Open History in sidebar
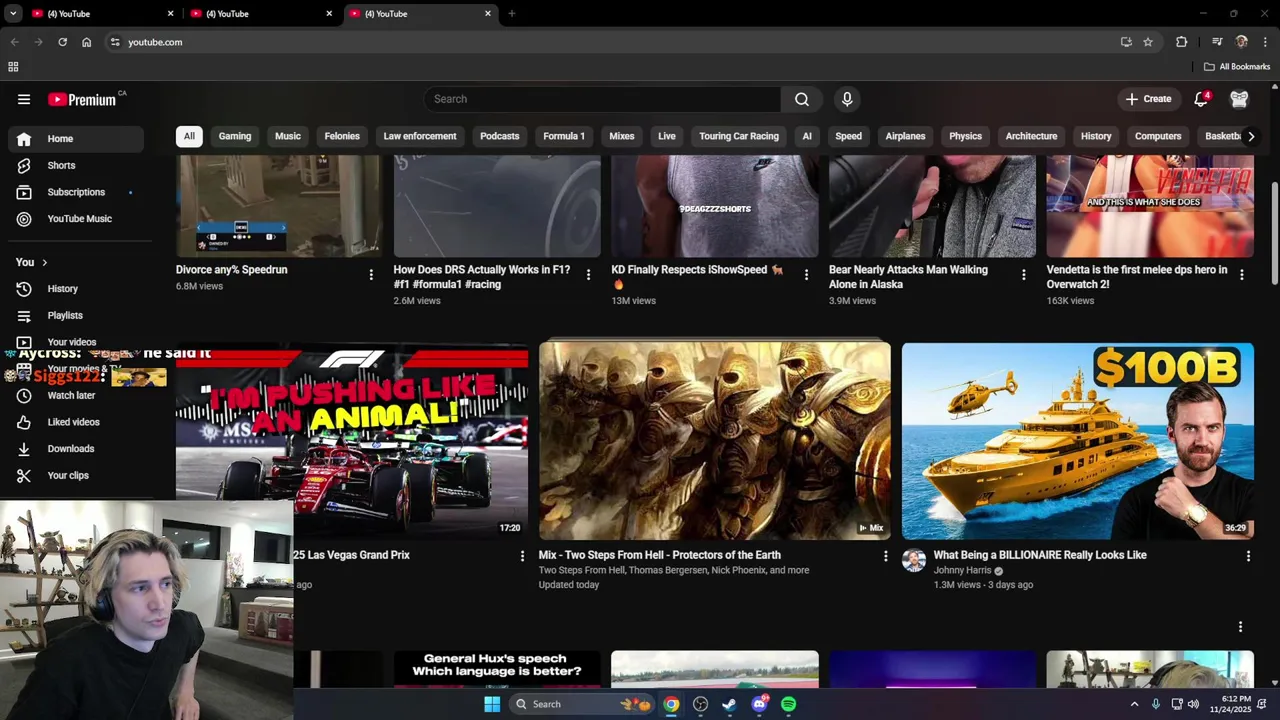 (75, 289)
